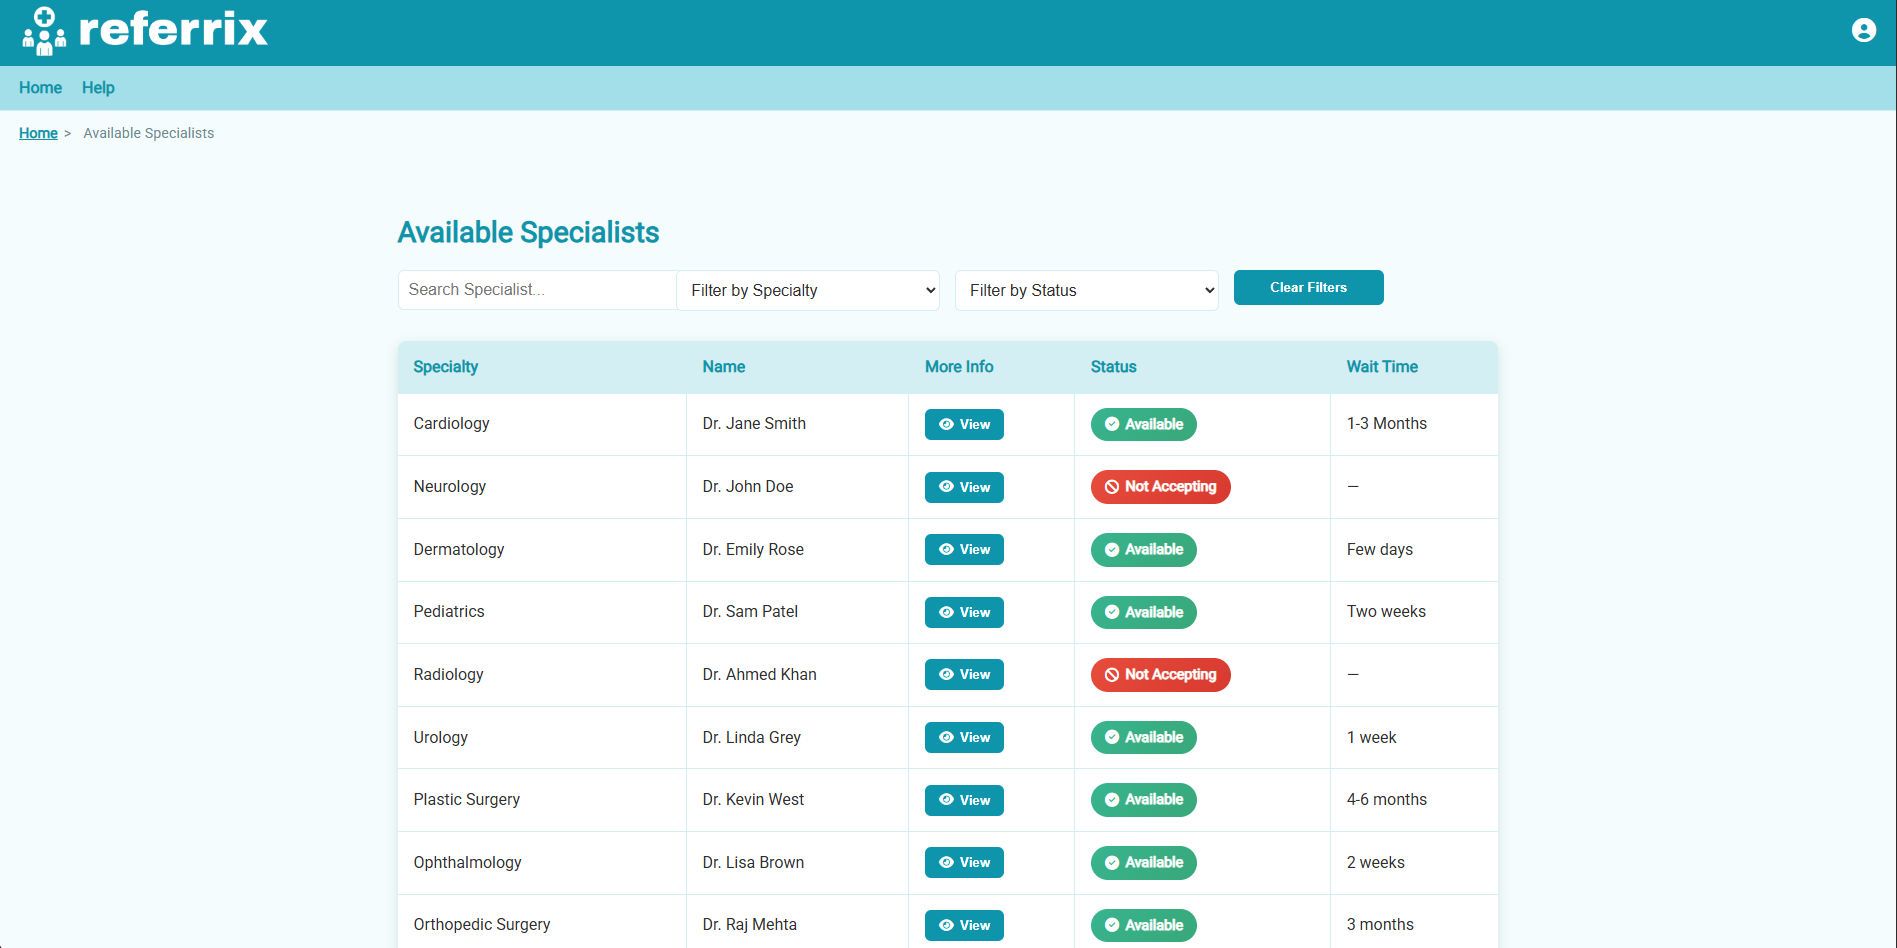This screenshot has width=1897, height=948.
Task: Open the Filter by Specialty dropdown
Action: click(x=807, y=290)
